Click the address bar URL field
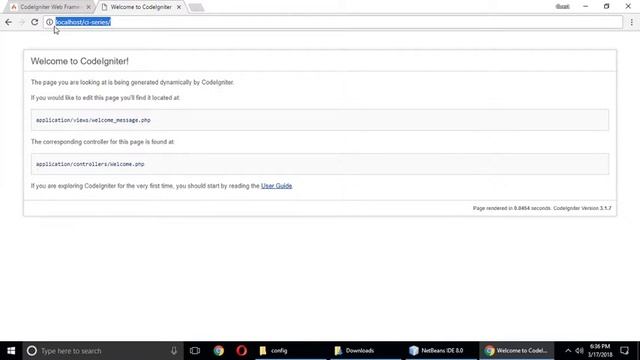This screenshot has height=360, width=640. 333,22
